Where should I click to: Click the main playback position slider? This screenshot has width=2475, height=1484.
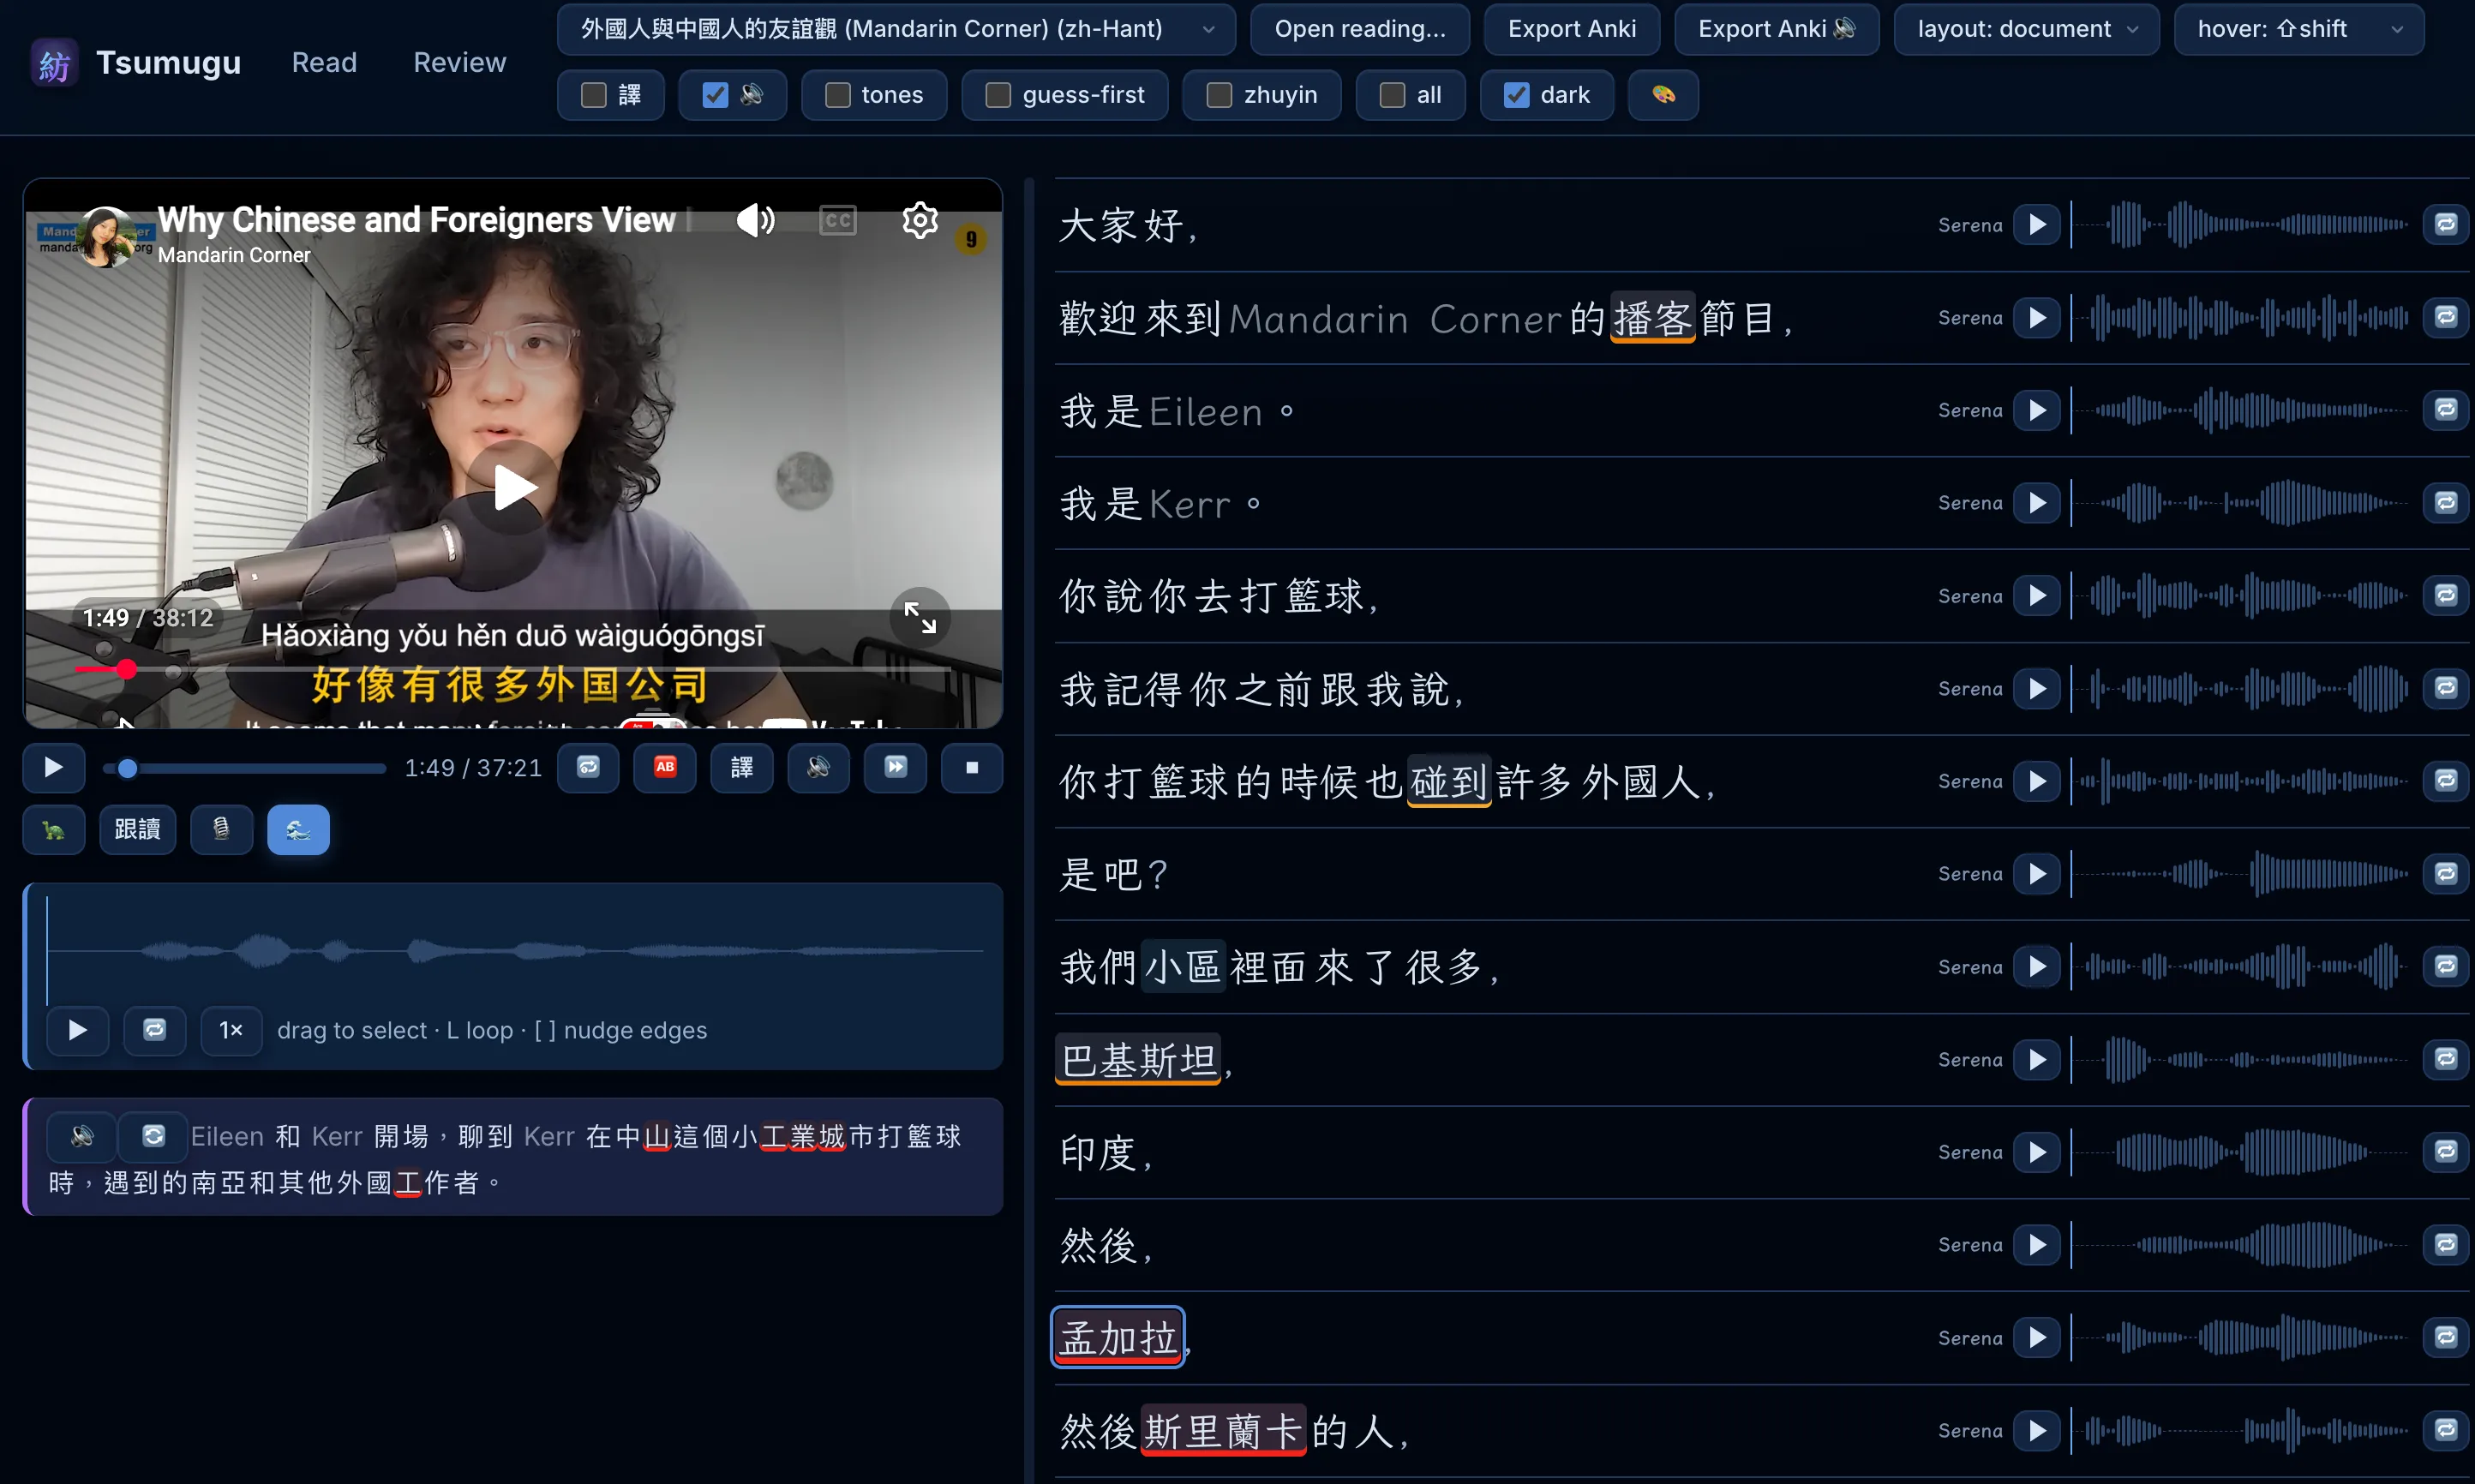tap(245, 768)
